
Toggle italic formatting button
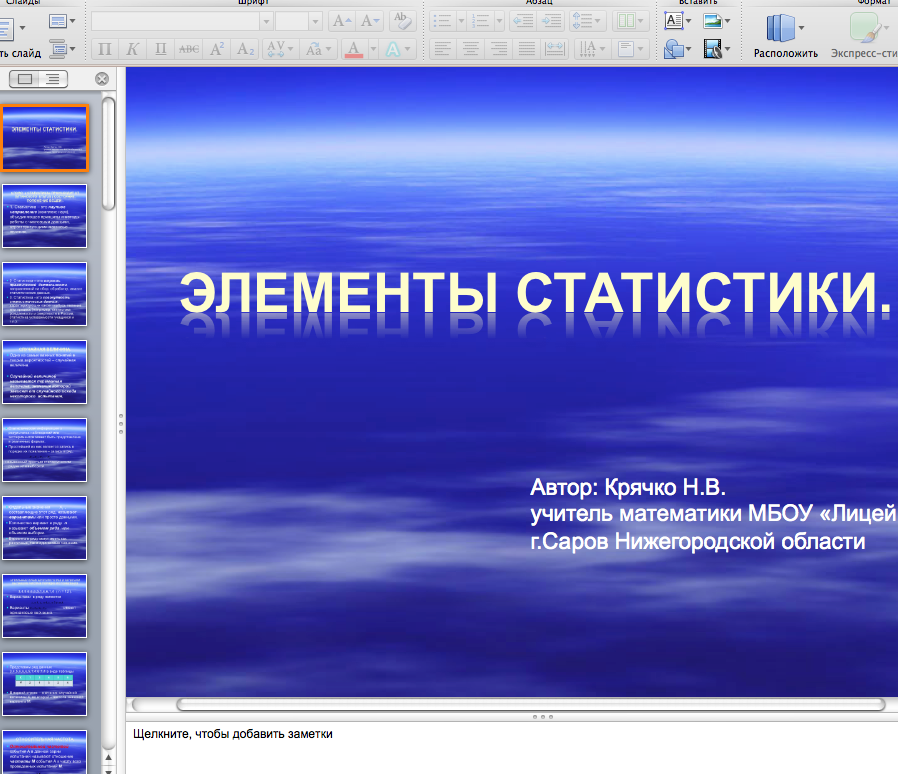click(x=132, y=49)
